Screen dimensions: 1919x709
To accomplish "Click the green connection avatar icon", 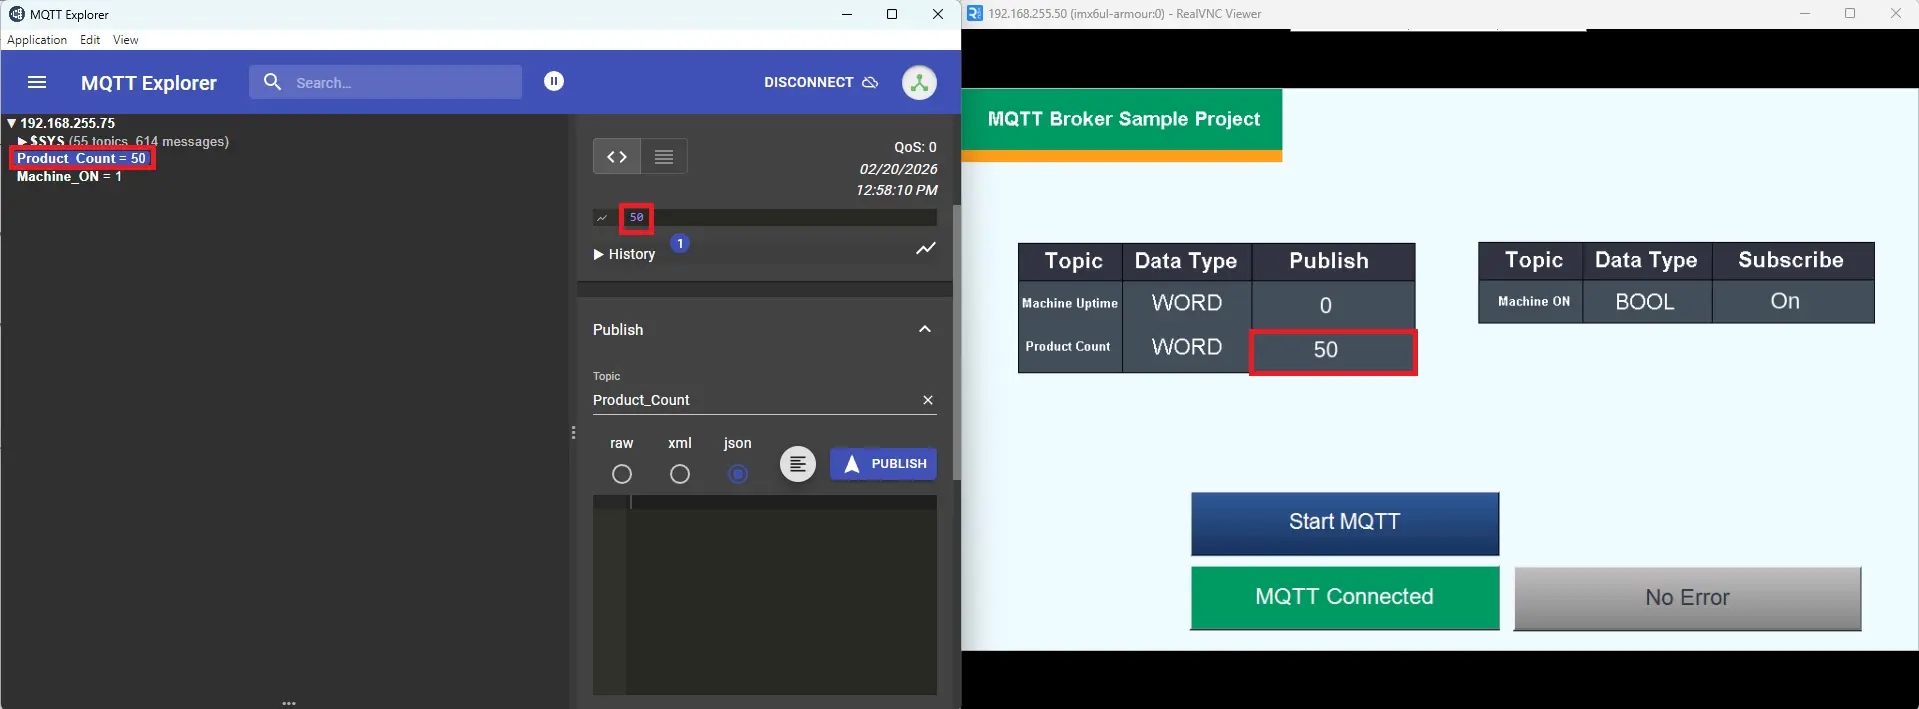I will pyautogui.click(x=919, y=83).
